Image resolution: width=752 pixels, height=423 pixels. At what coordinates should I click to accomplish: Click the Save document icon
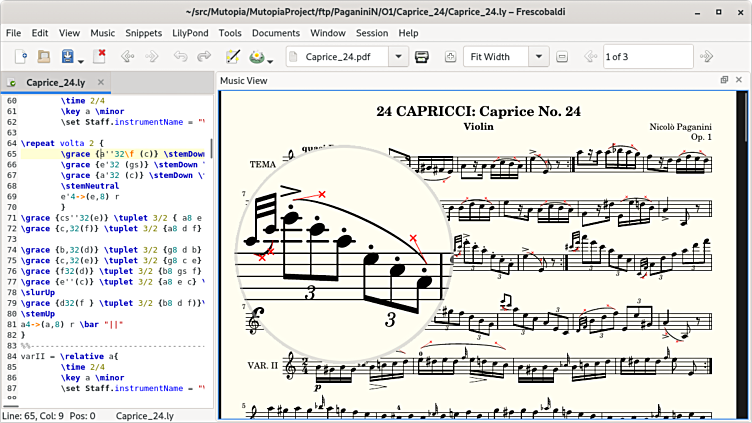click(67, 57)
